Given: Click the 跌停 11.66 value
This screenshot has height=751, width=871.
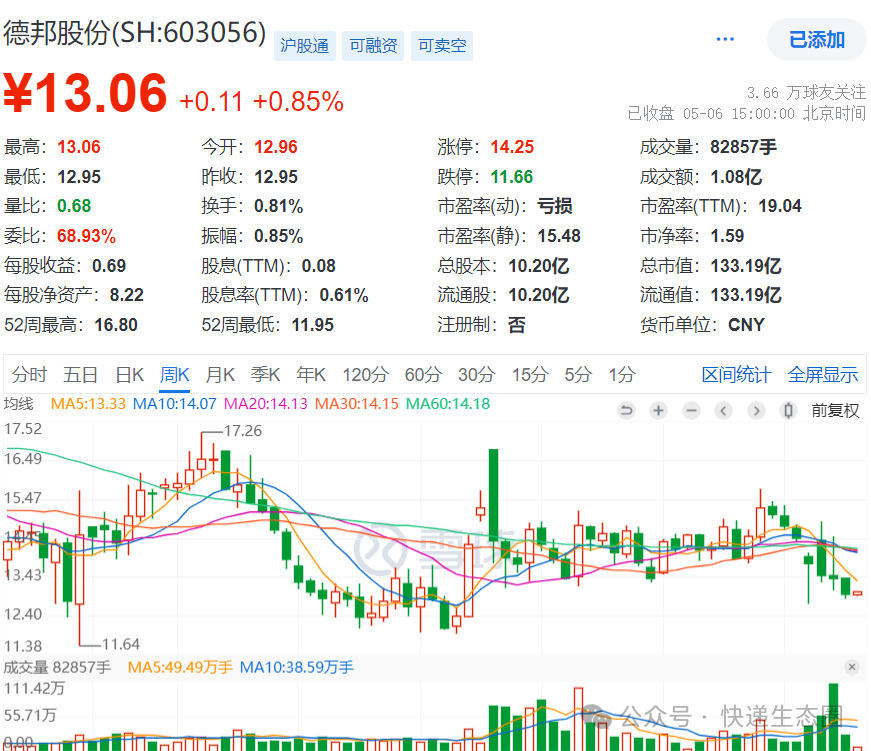Looking at the screenshot, I should 512,177.
